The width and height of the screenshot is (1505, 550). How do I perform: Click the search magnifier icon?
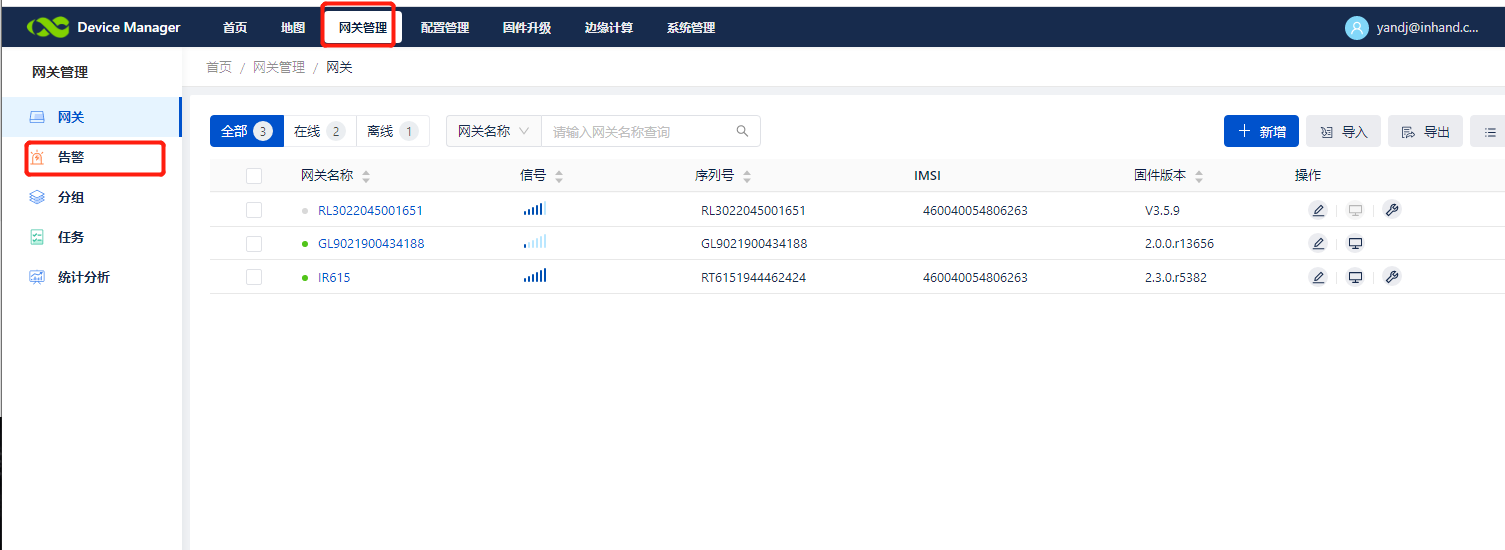(742, 131)
